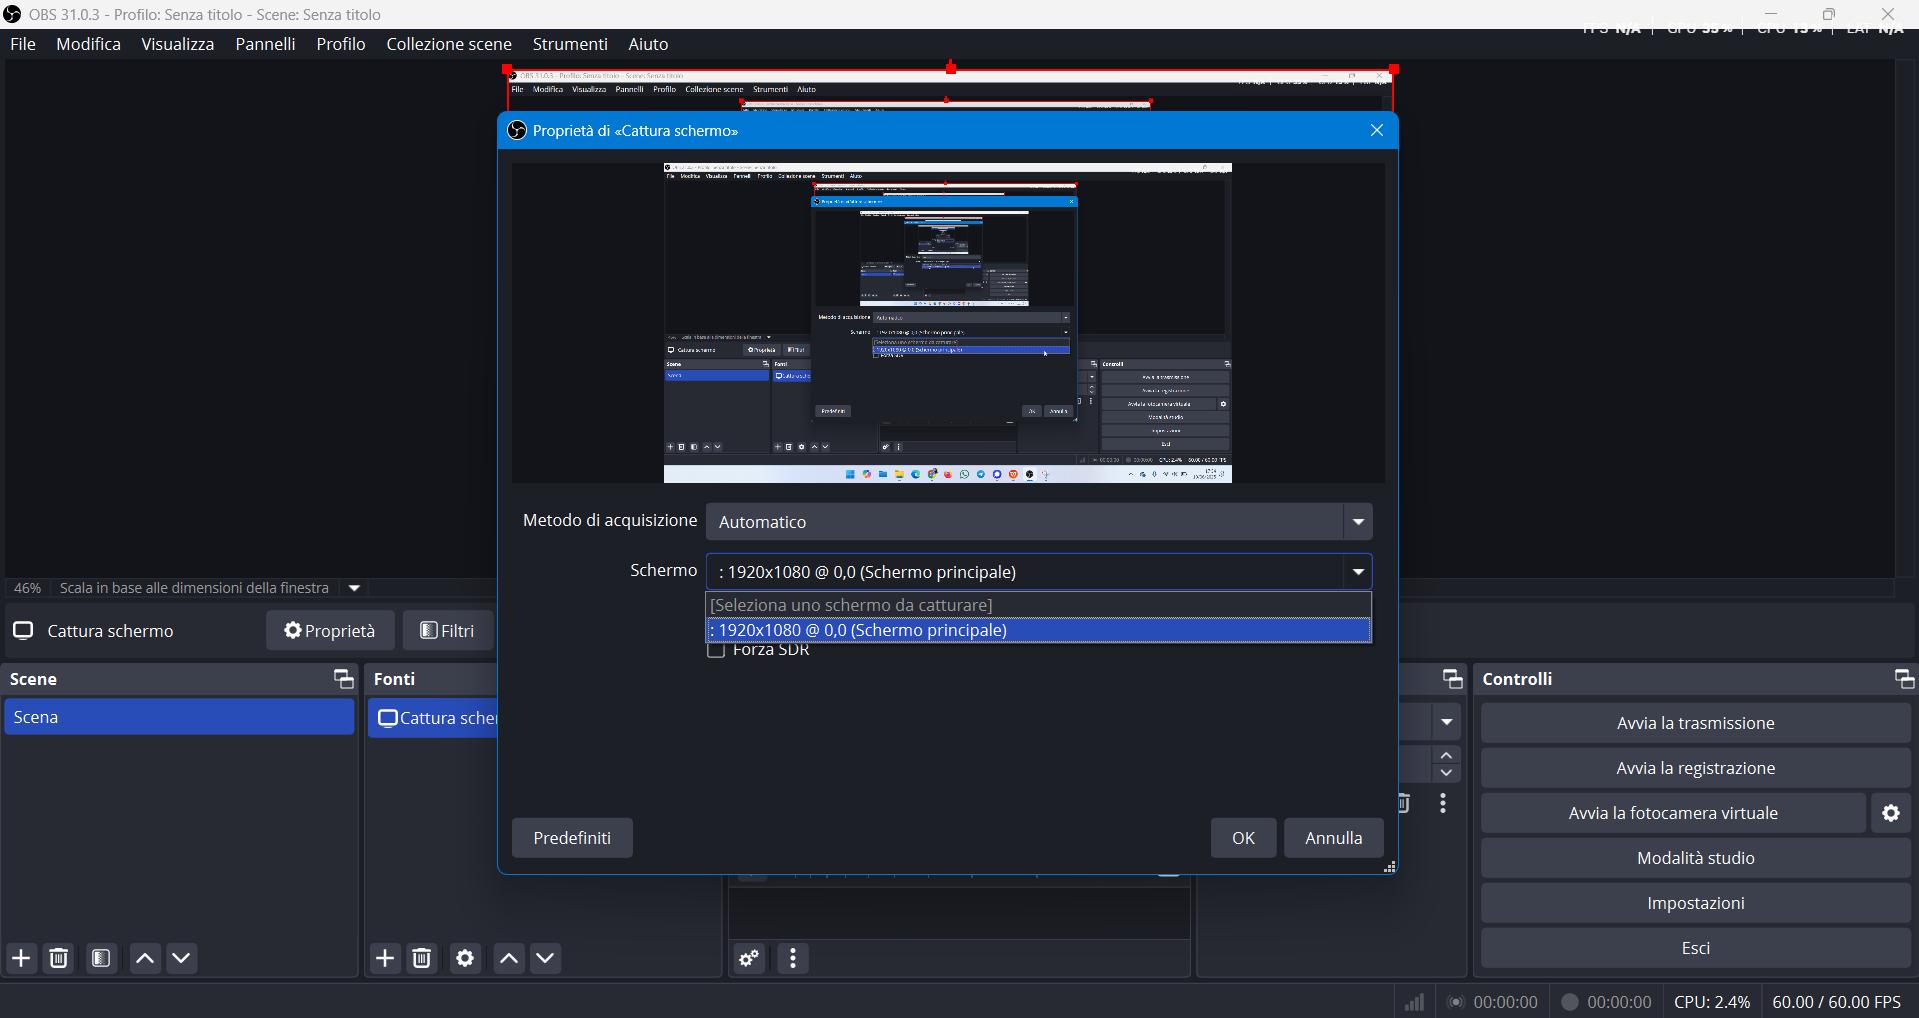Open source properties gear in Fonti toolbar

[x=465, y=958]
